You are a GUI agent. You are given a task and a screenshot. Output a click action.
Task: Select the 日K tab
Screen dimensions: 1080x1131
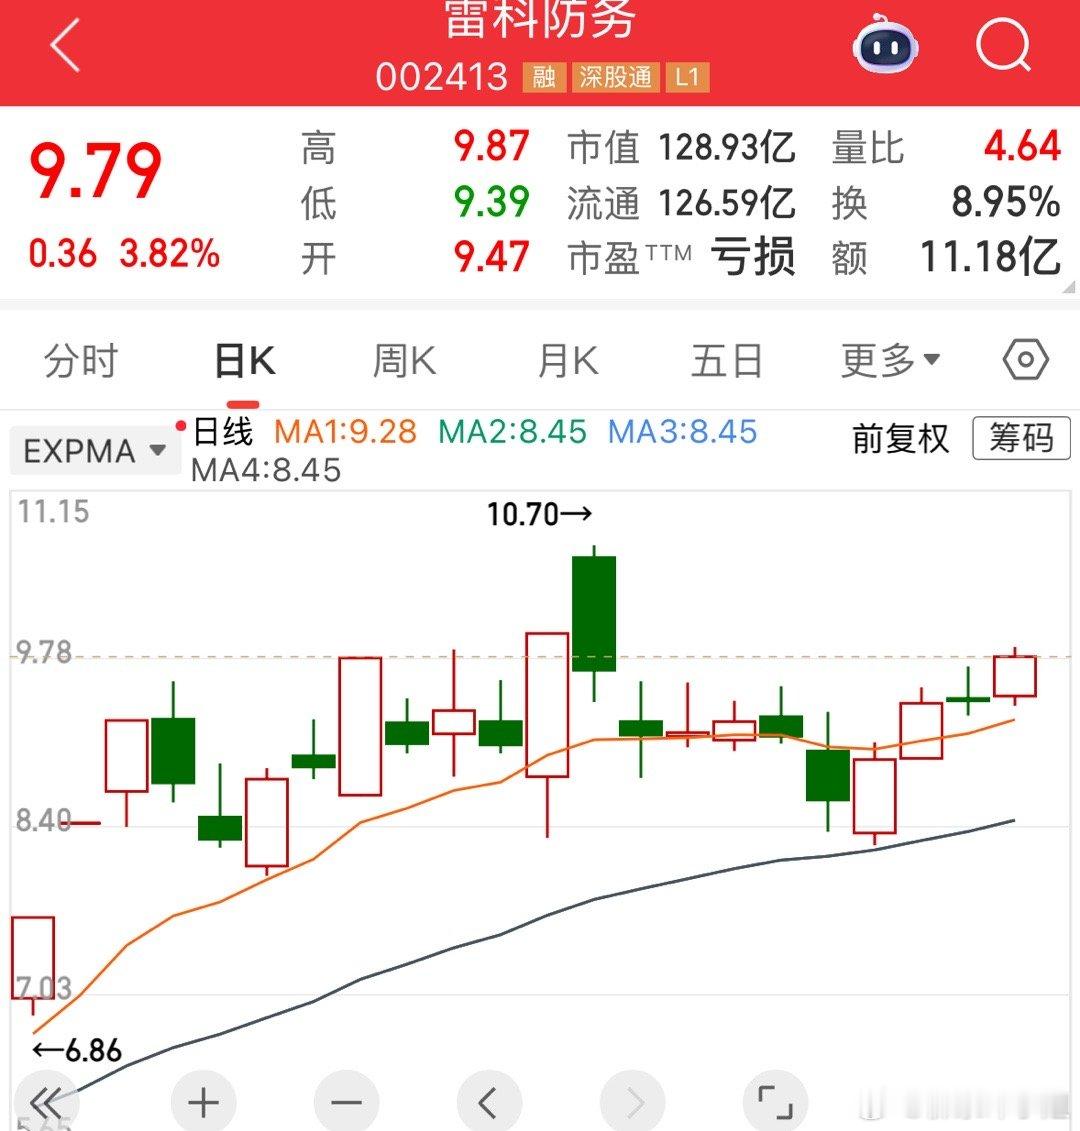(245, 361)
